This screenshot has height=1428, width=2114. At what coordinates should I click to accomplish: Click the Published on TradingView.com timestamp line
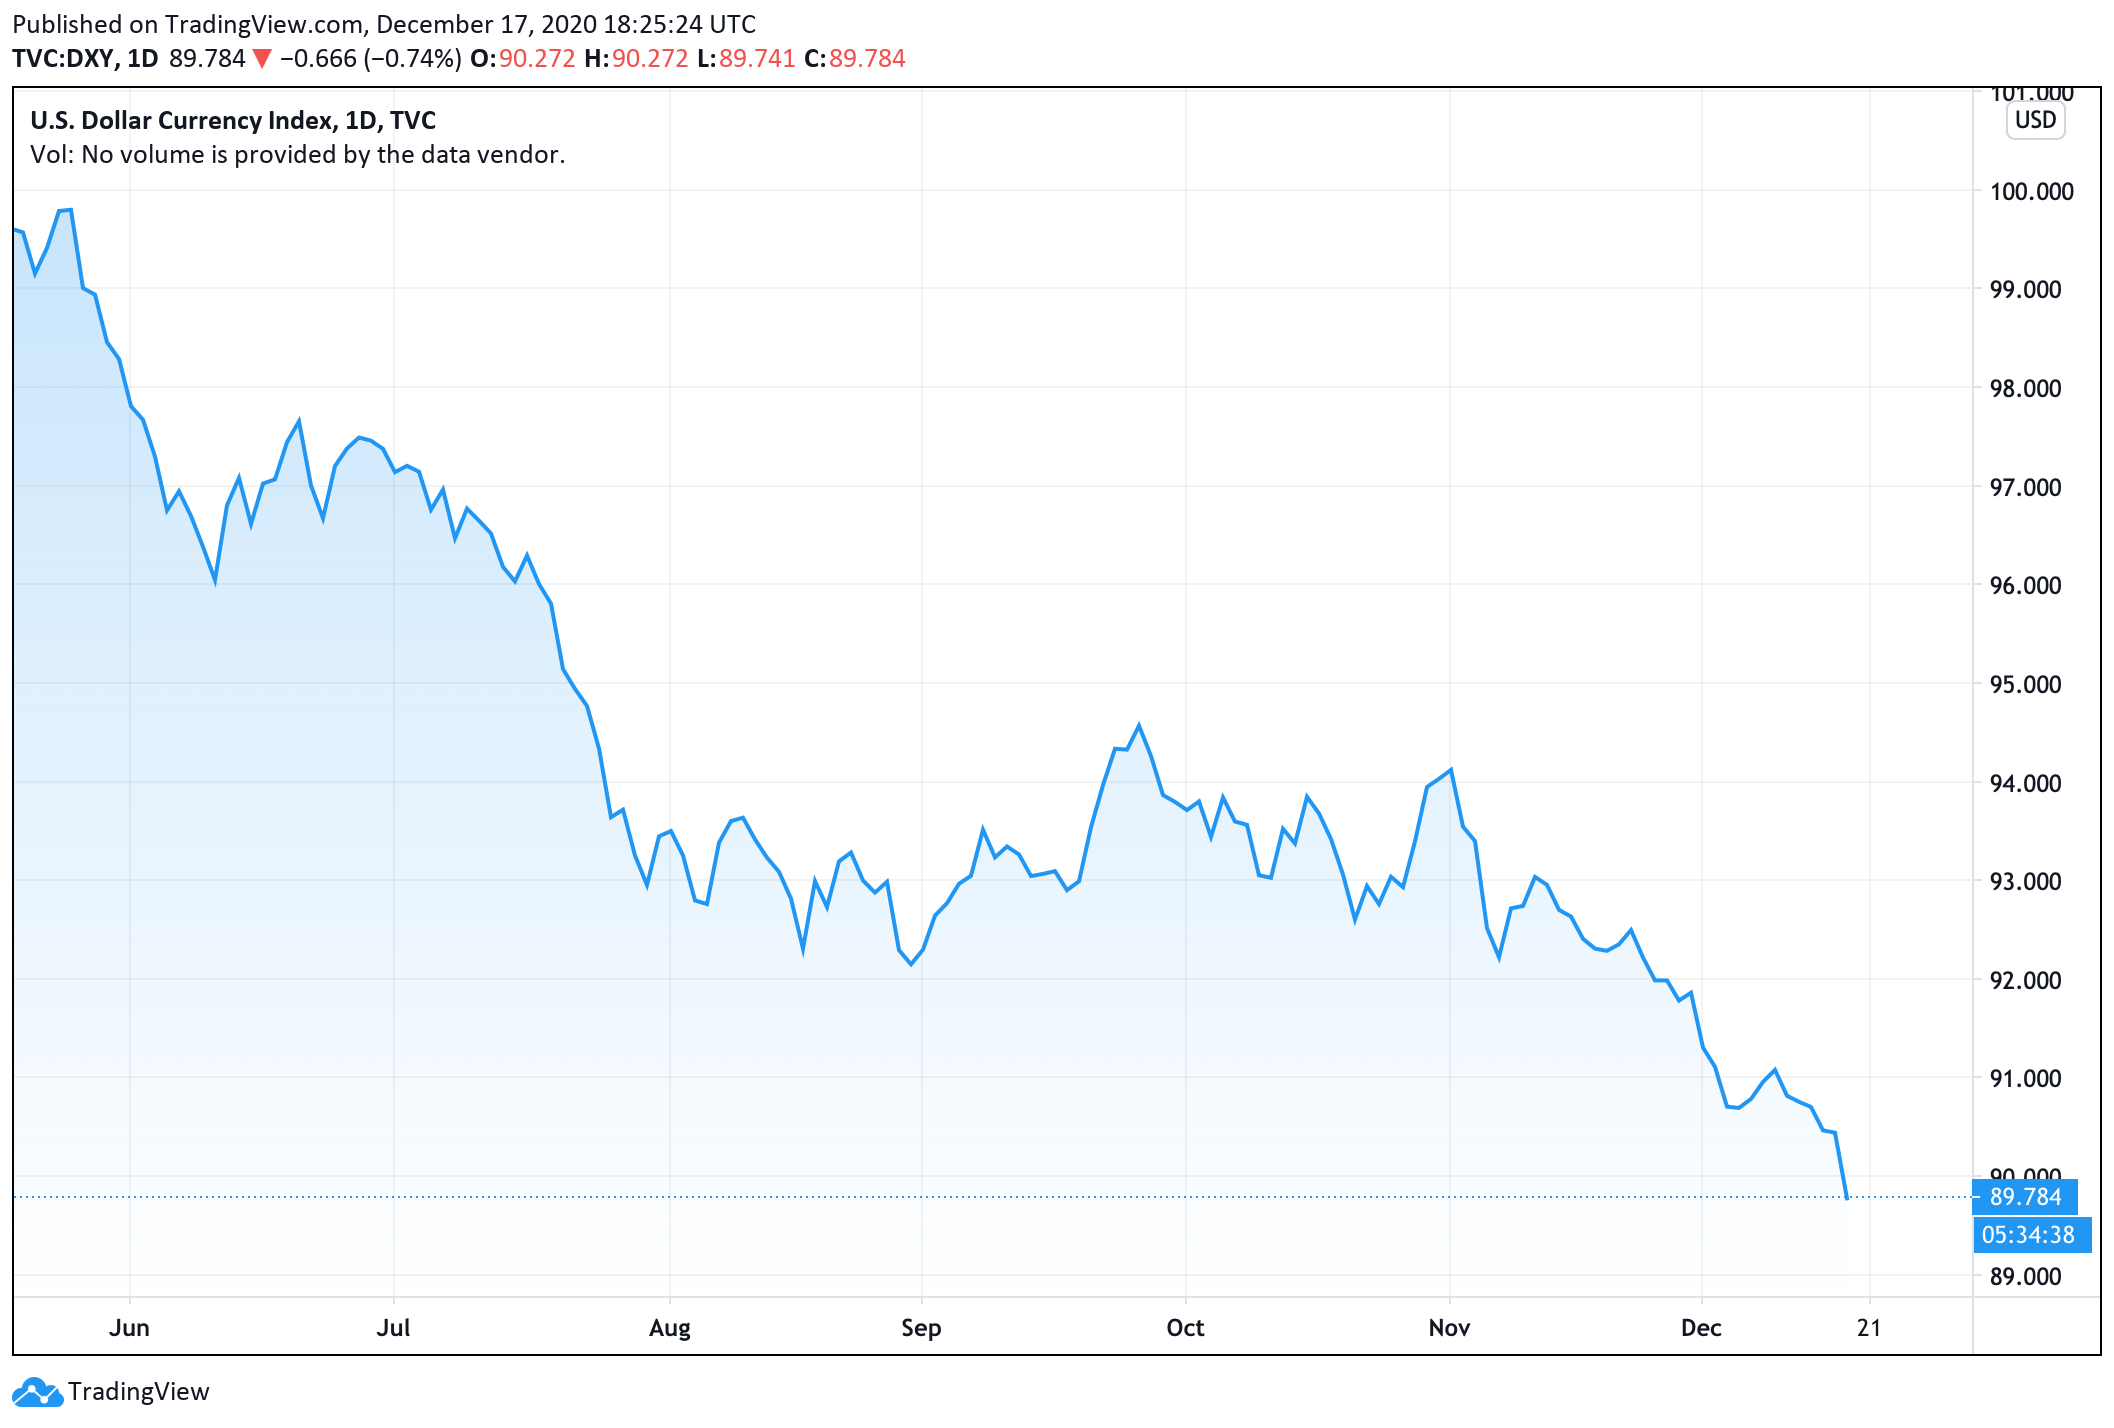coord(384,24)
